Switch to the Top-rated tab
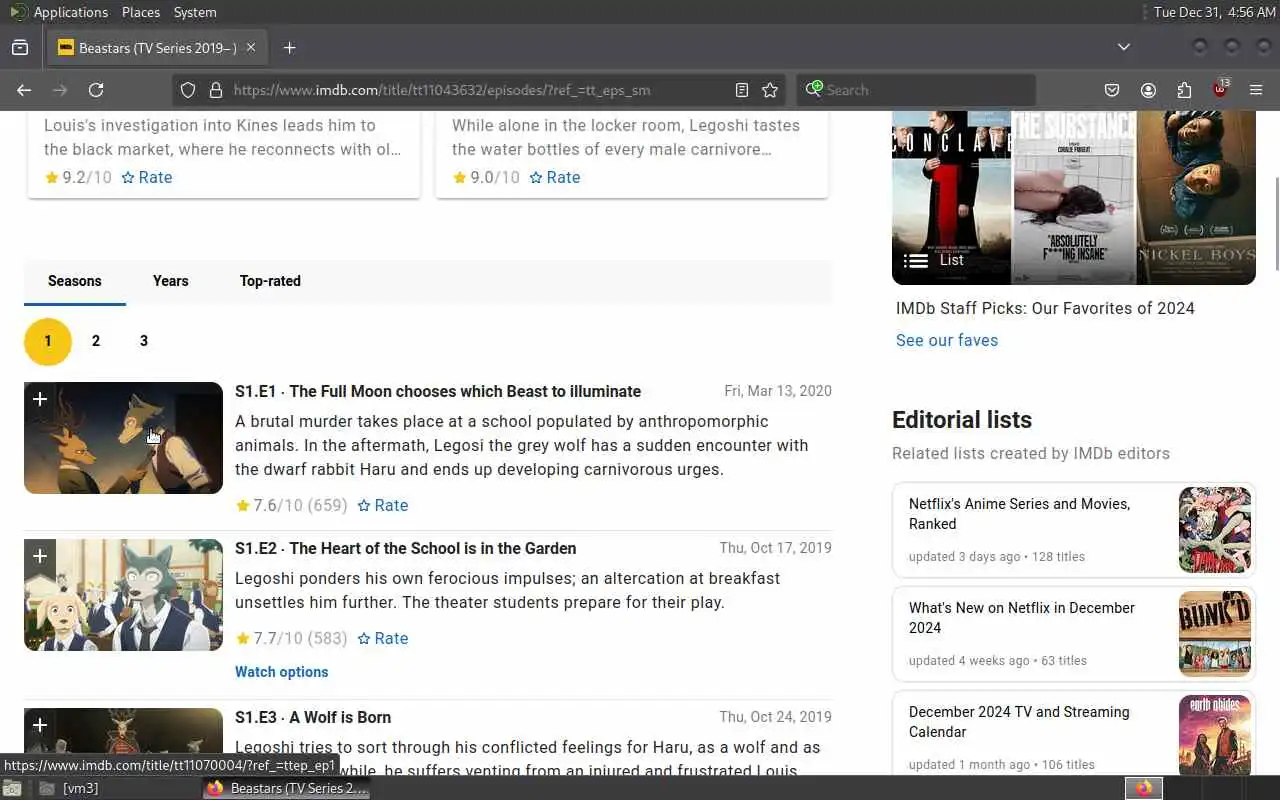1280x800 pixels. 270,281
